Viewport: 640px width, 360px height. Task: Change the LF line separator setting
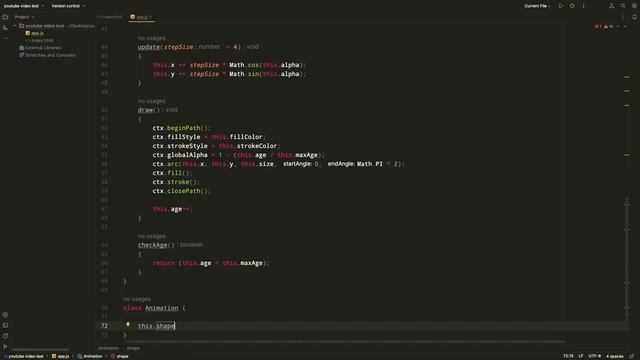coord(581,356)
